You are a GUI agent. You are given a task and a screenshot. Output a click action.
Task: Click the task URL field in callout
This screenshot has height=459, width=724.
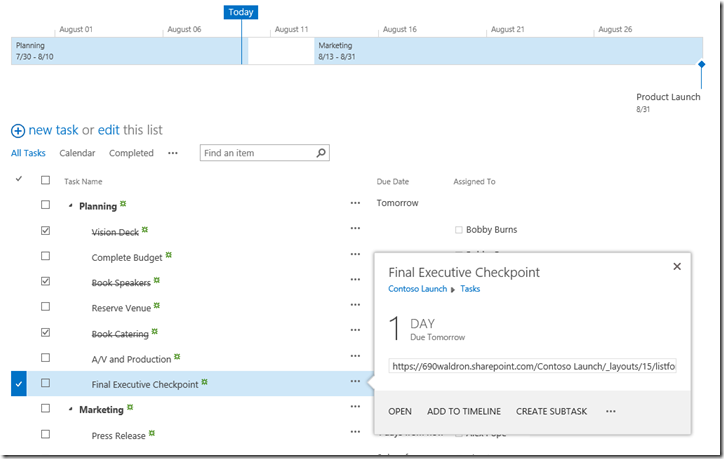click(x=533, y=366)
